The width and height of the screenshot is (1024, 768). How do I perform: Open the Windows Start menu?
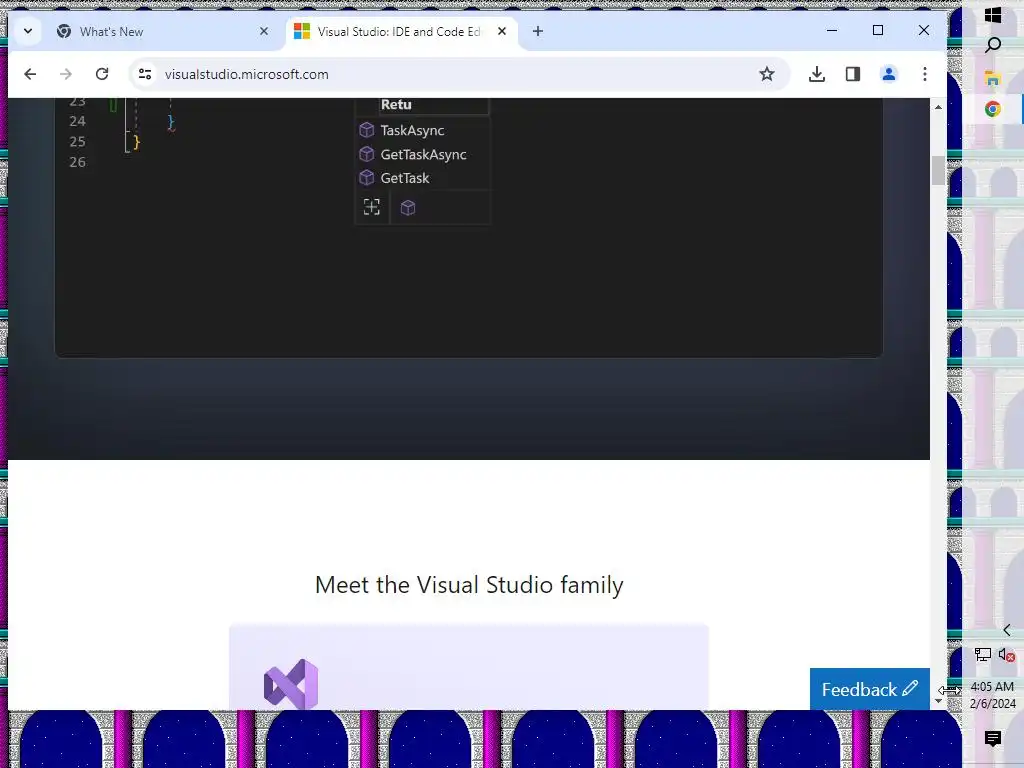993,14
